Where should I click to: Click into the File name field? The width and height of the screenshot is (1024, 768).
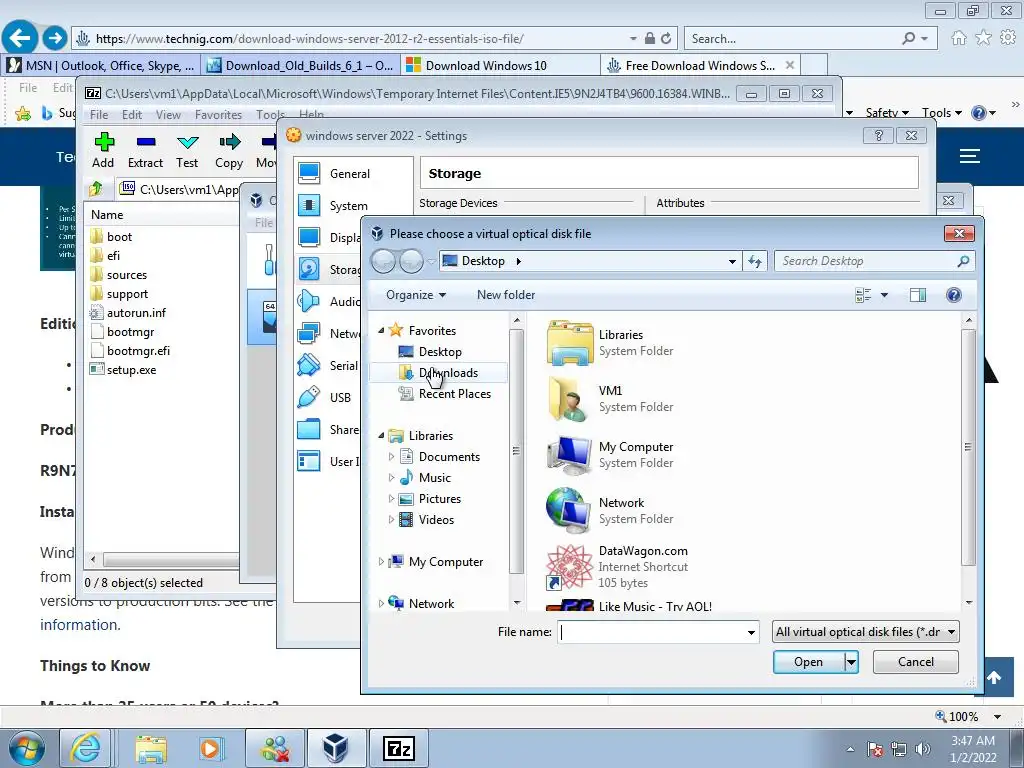(x=651, y=632)
